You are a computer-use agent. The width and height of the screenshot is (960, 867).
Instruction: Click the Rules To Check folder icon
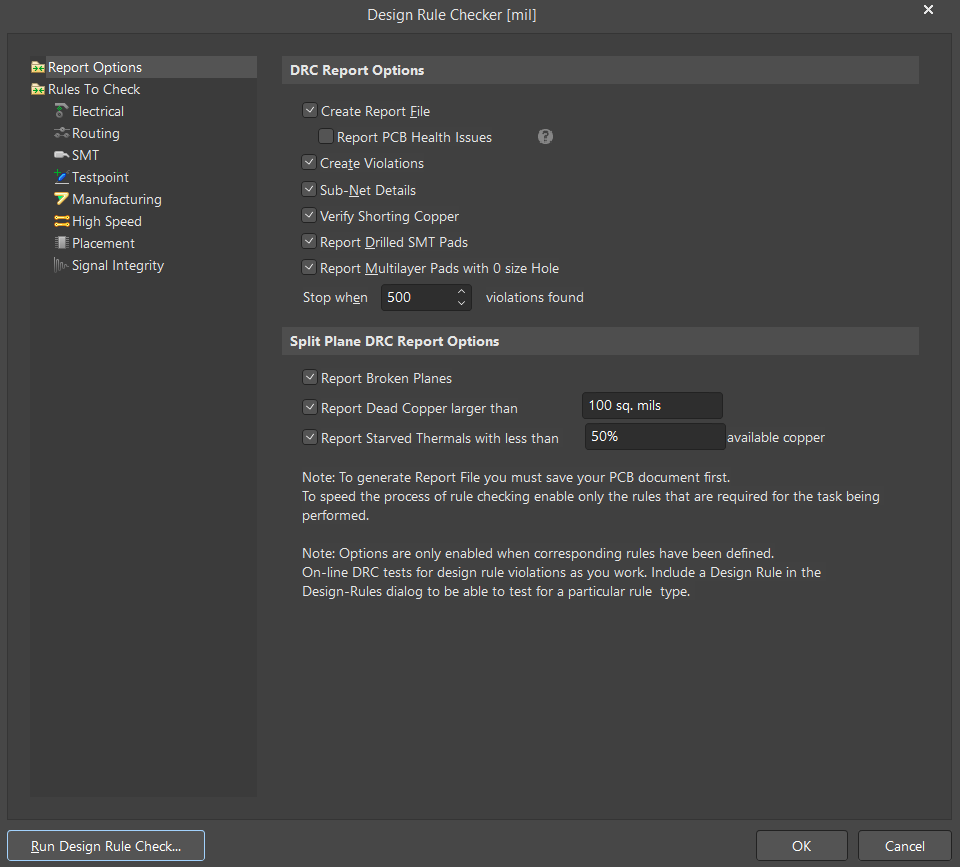coord(38,89)
